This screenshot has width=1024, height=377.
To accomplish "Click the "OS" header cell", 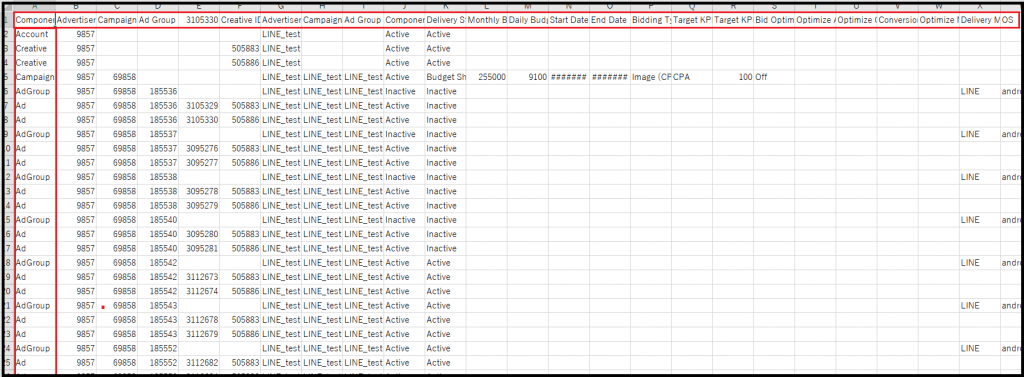I will tap(1010, 20).
